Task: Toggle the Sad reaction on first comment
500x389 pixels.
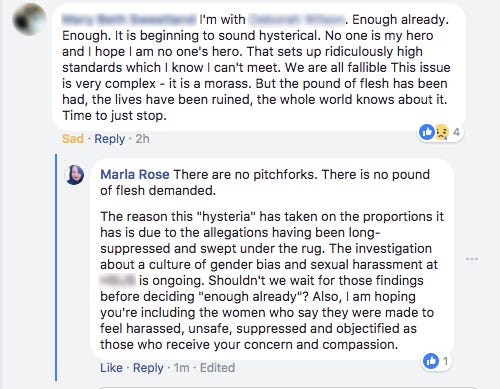Action: click(x=73, y=139)
